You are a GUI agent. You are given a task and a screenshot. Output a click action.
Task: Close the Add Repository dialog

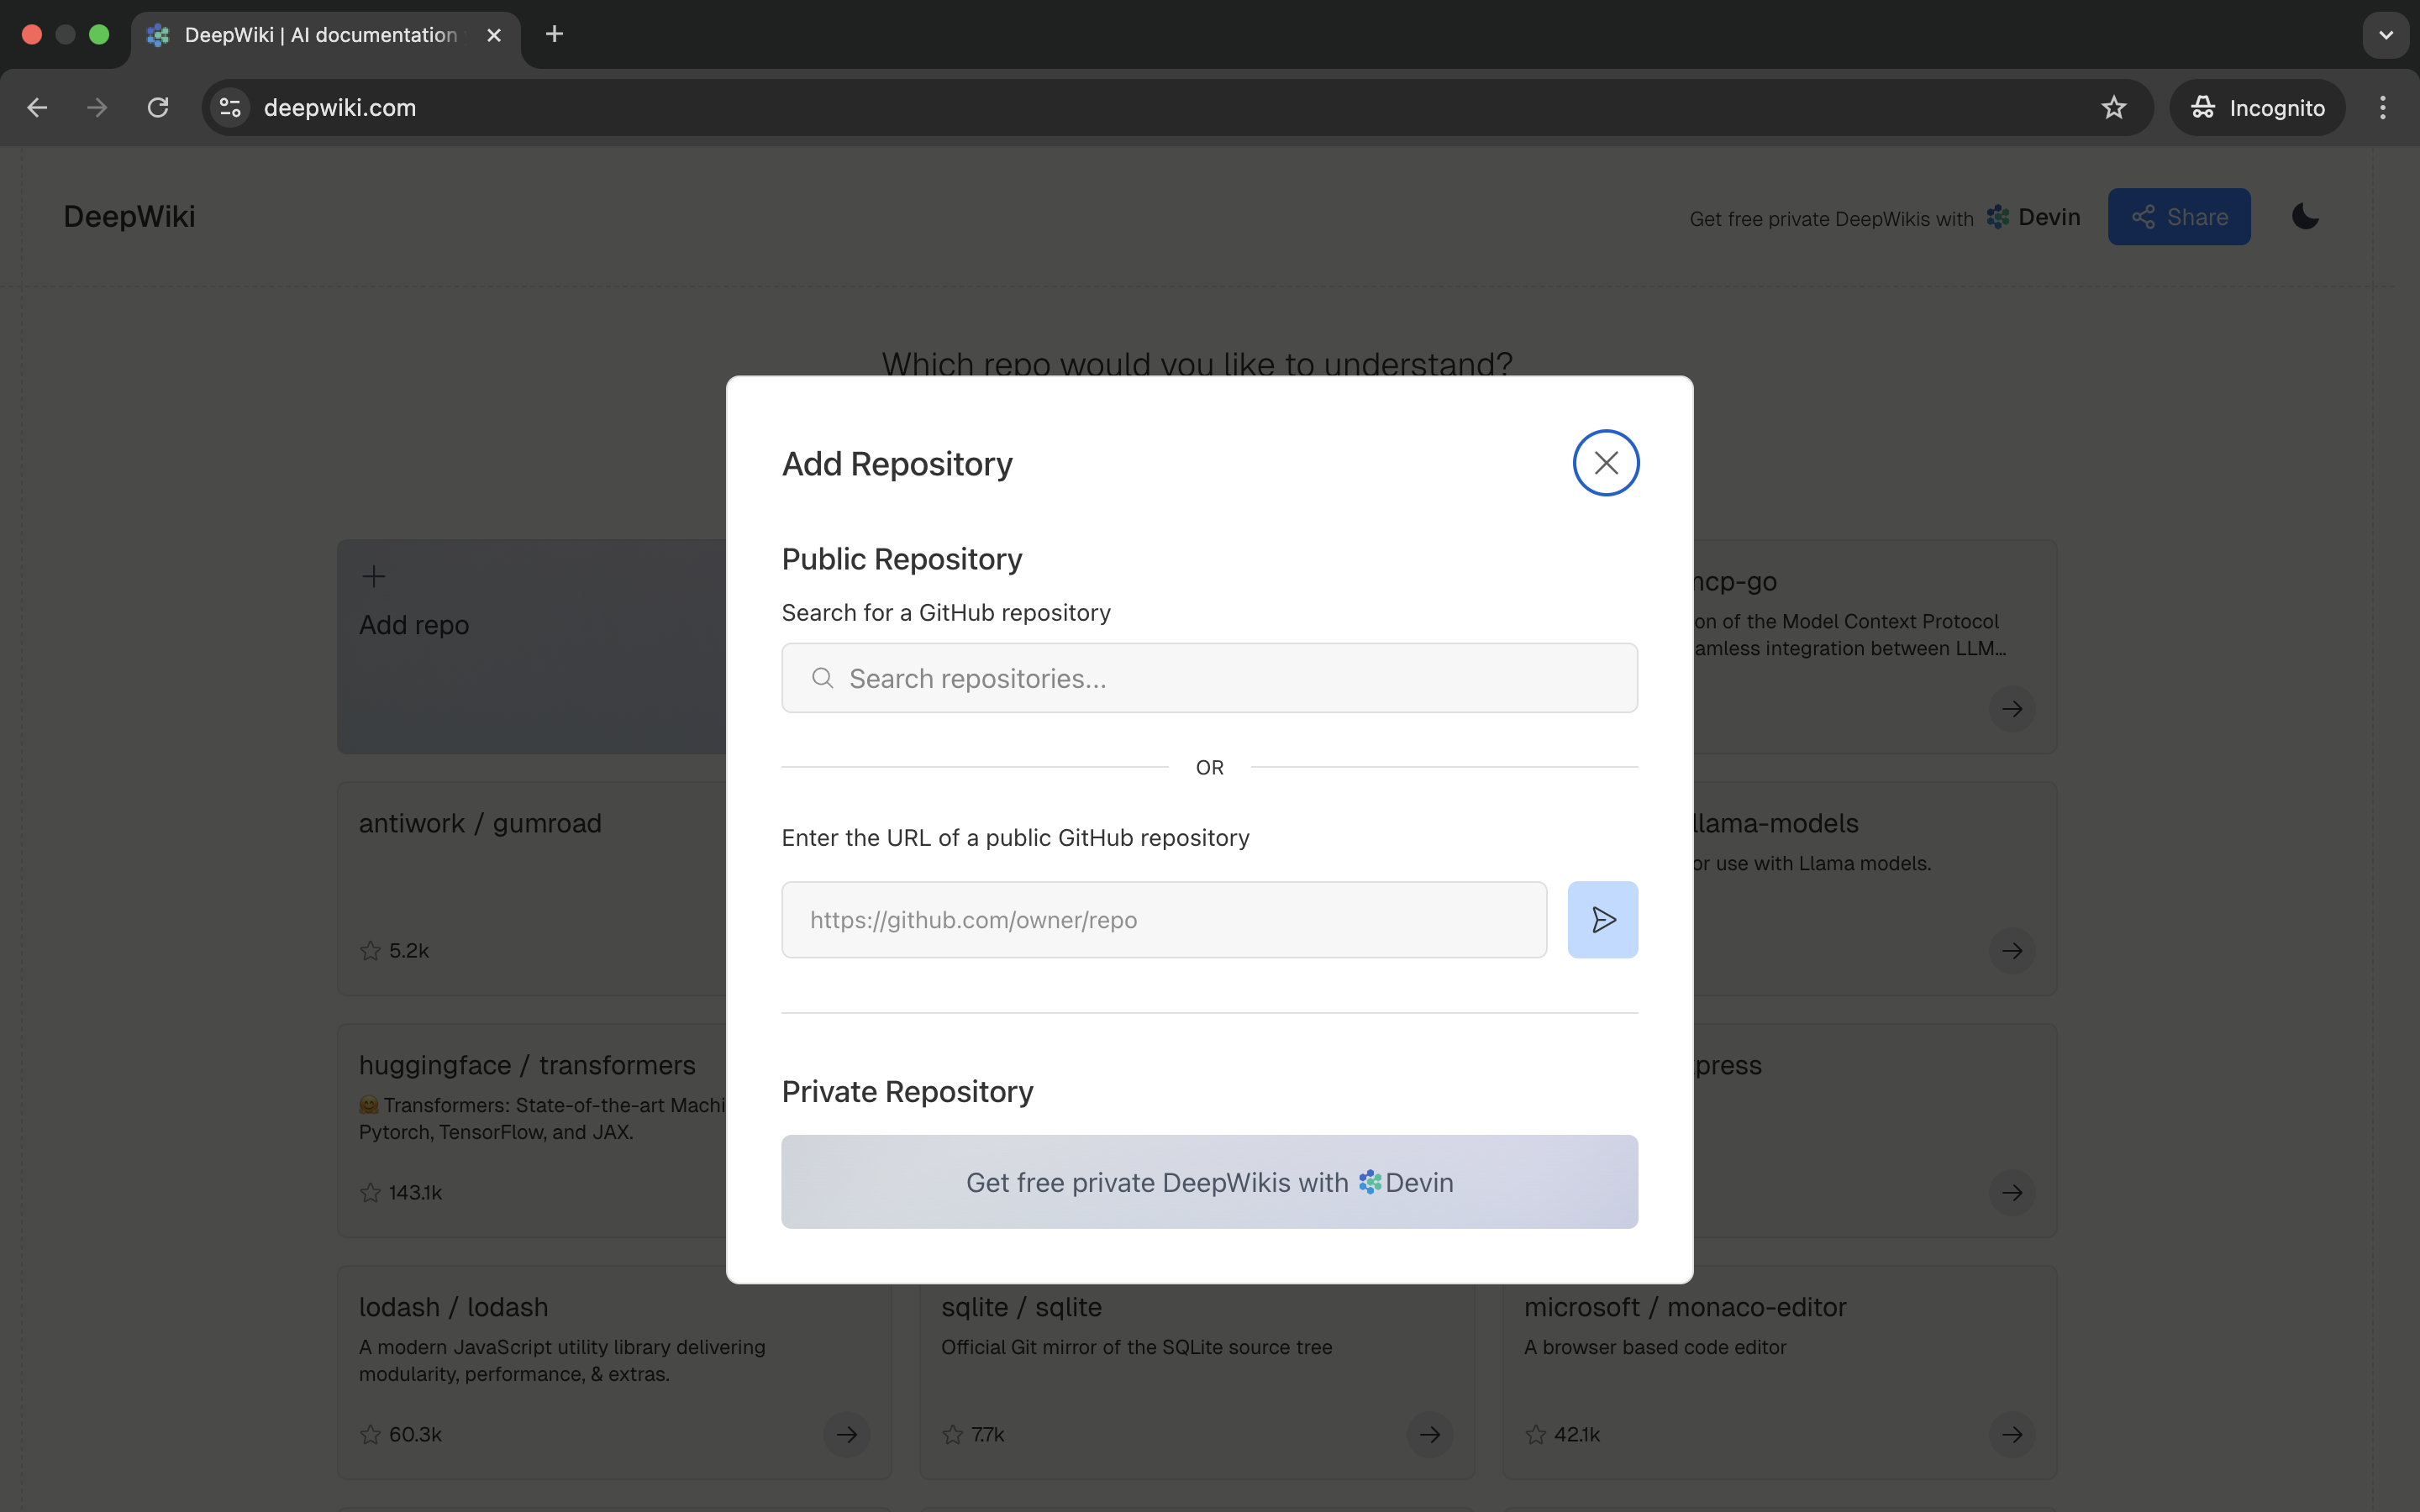pos(1605,463)
